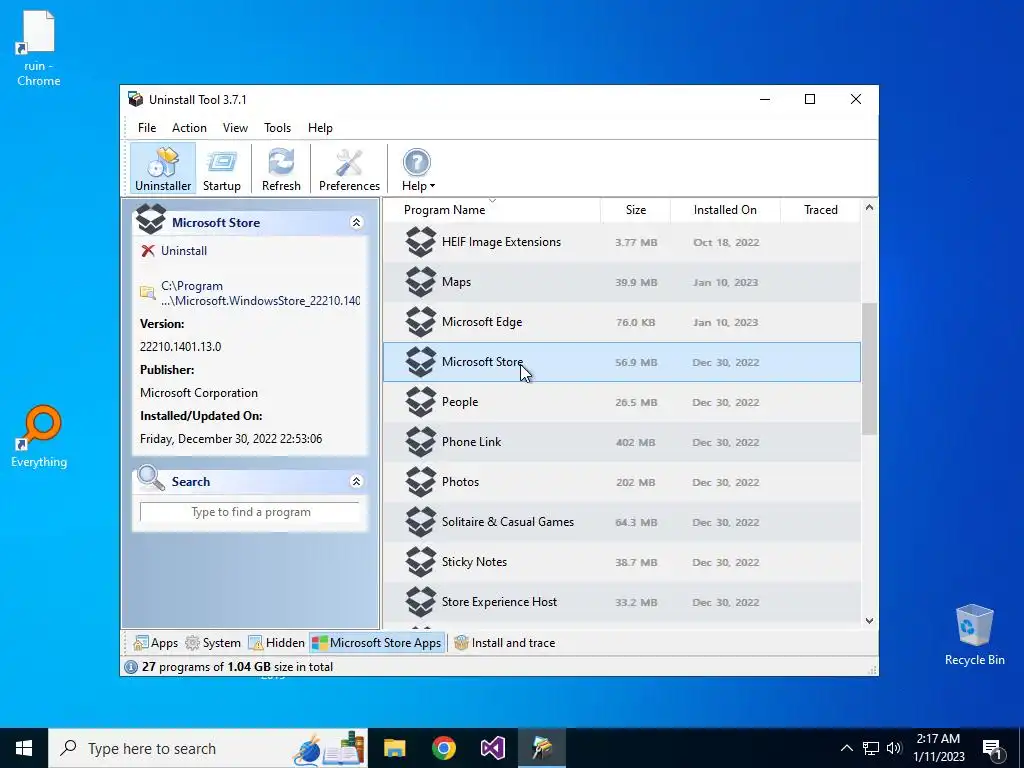Open the Tools menu
Image resolution: width=1024 pixels, height=768 pixels.
(x=278, y=128)
